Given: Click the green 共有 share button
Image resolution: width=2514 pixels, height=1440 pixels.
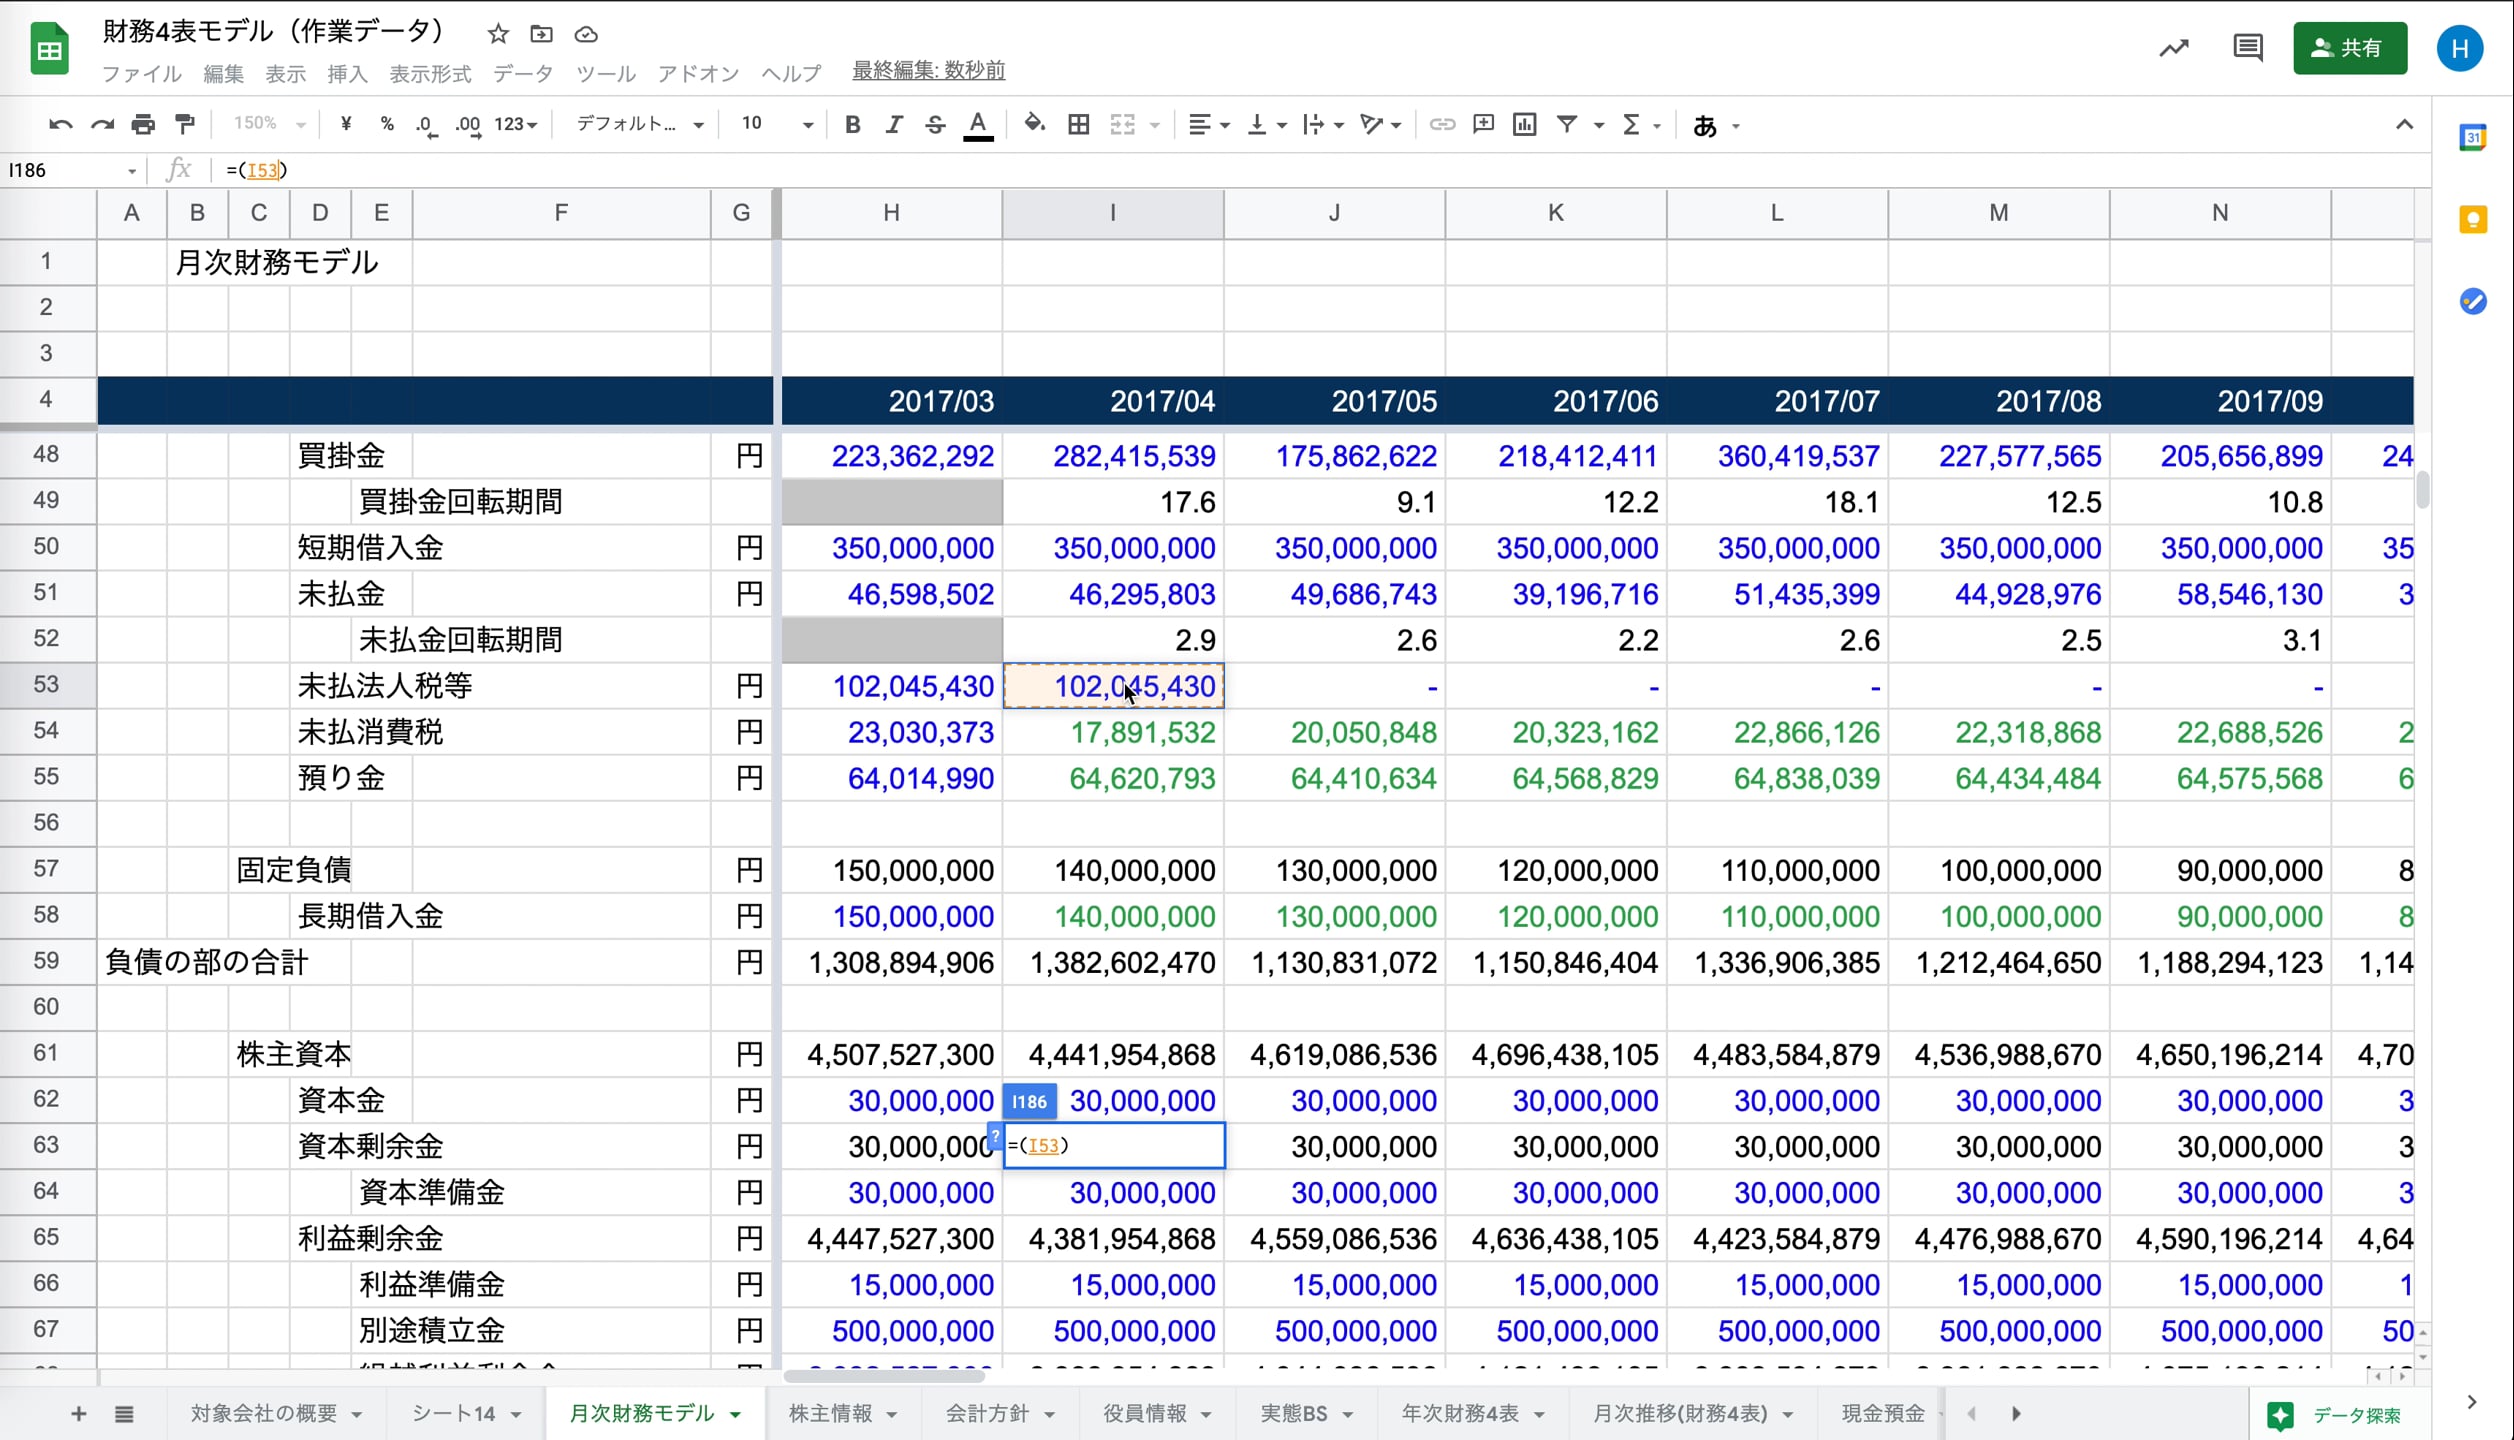Looking at the screenshot, I should tap(2349, 48).
